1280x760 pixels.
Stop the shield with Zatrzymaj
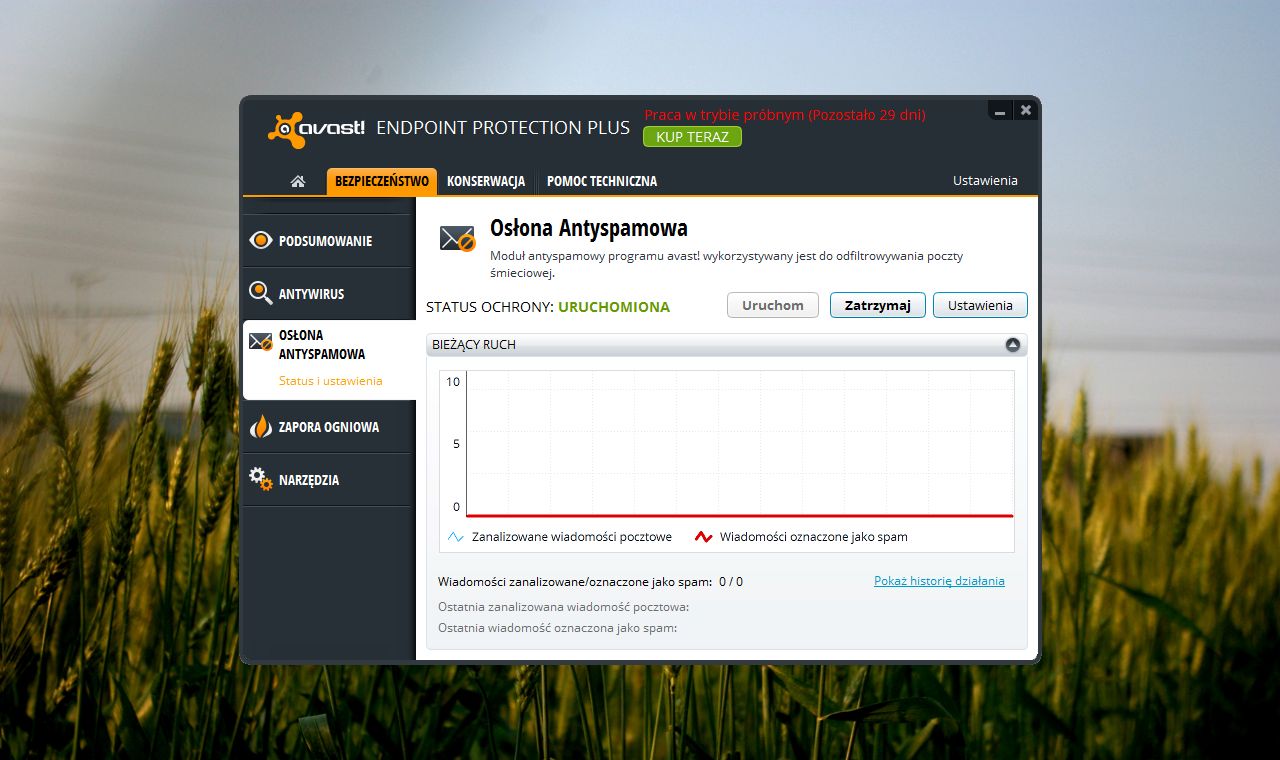pyautogui.click(x=878, y=305)
